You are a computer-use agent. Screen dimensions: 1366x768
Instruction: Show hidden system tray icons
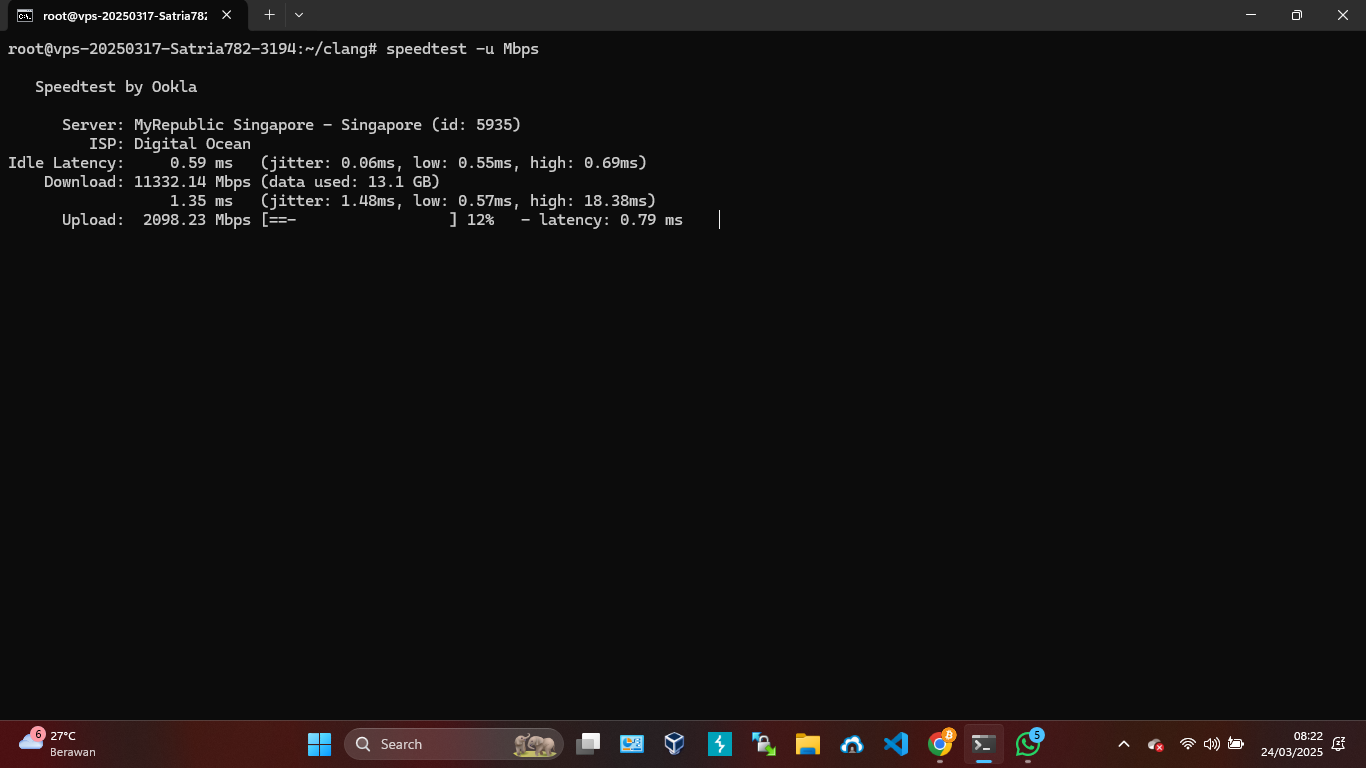click(x=1123, y=744)
